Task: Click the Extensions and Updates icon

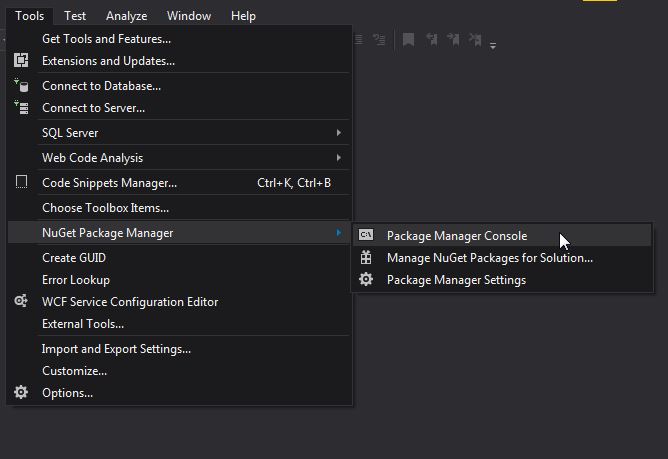Action: click(x=21, y=61)
